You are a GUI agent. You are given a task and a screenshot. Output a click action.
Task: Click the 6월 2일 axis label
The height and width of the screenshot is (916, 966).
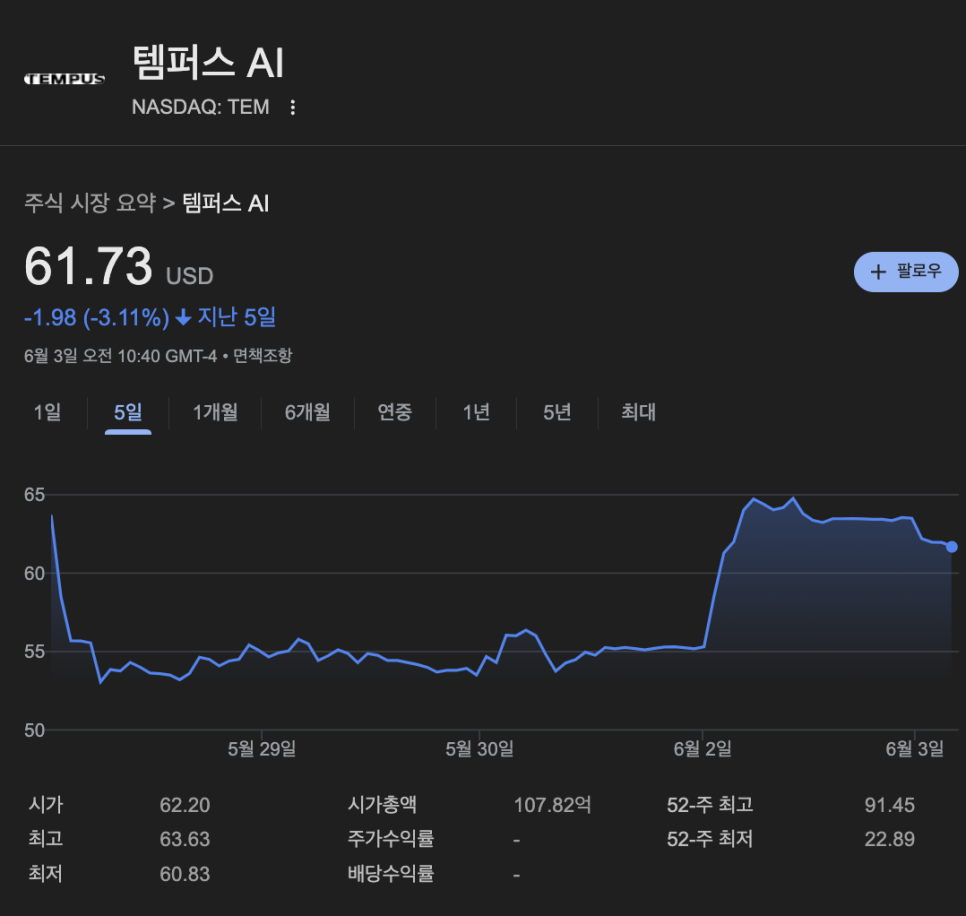pos(702,749)
